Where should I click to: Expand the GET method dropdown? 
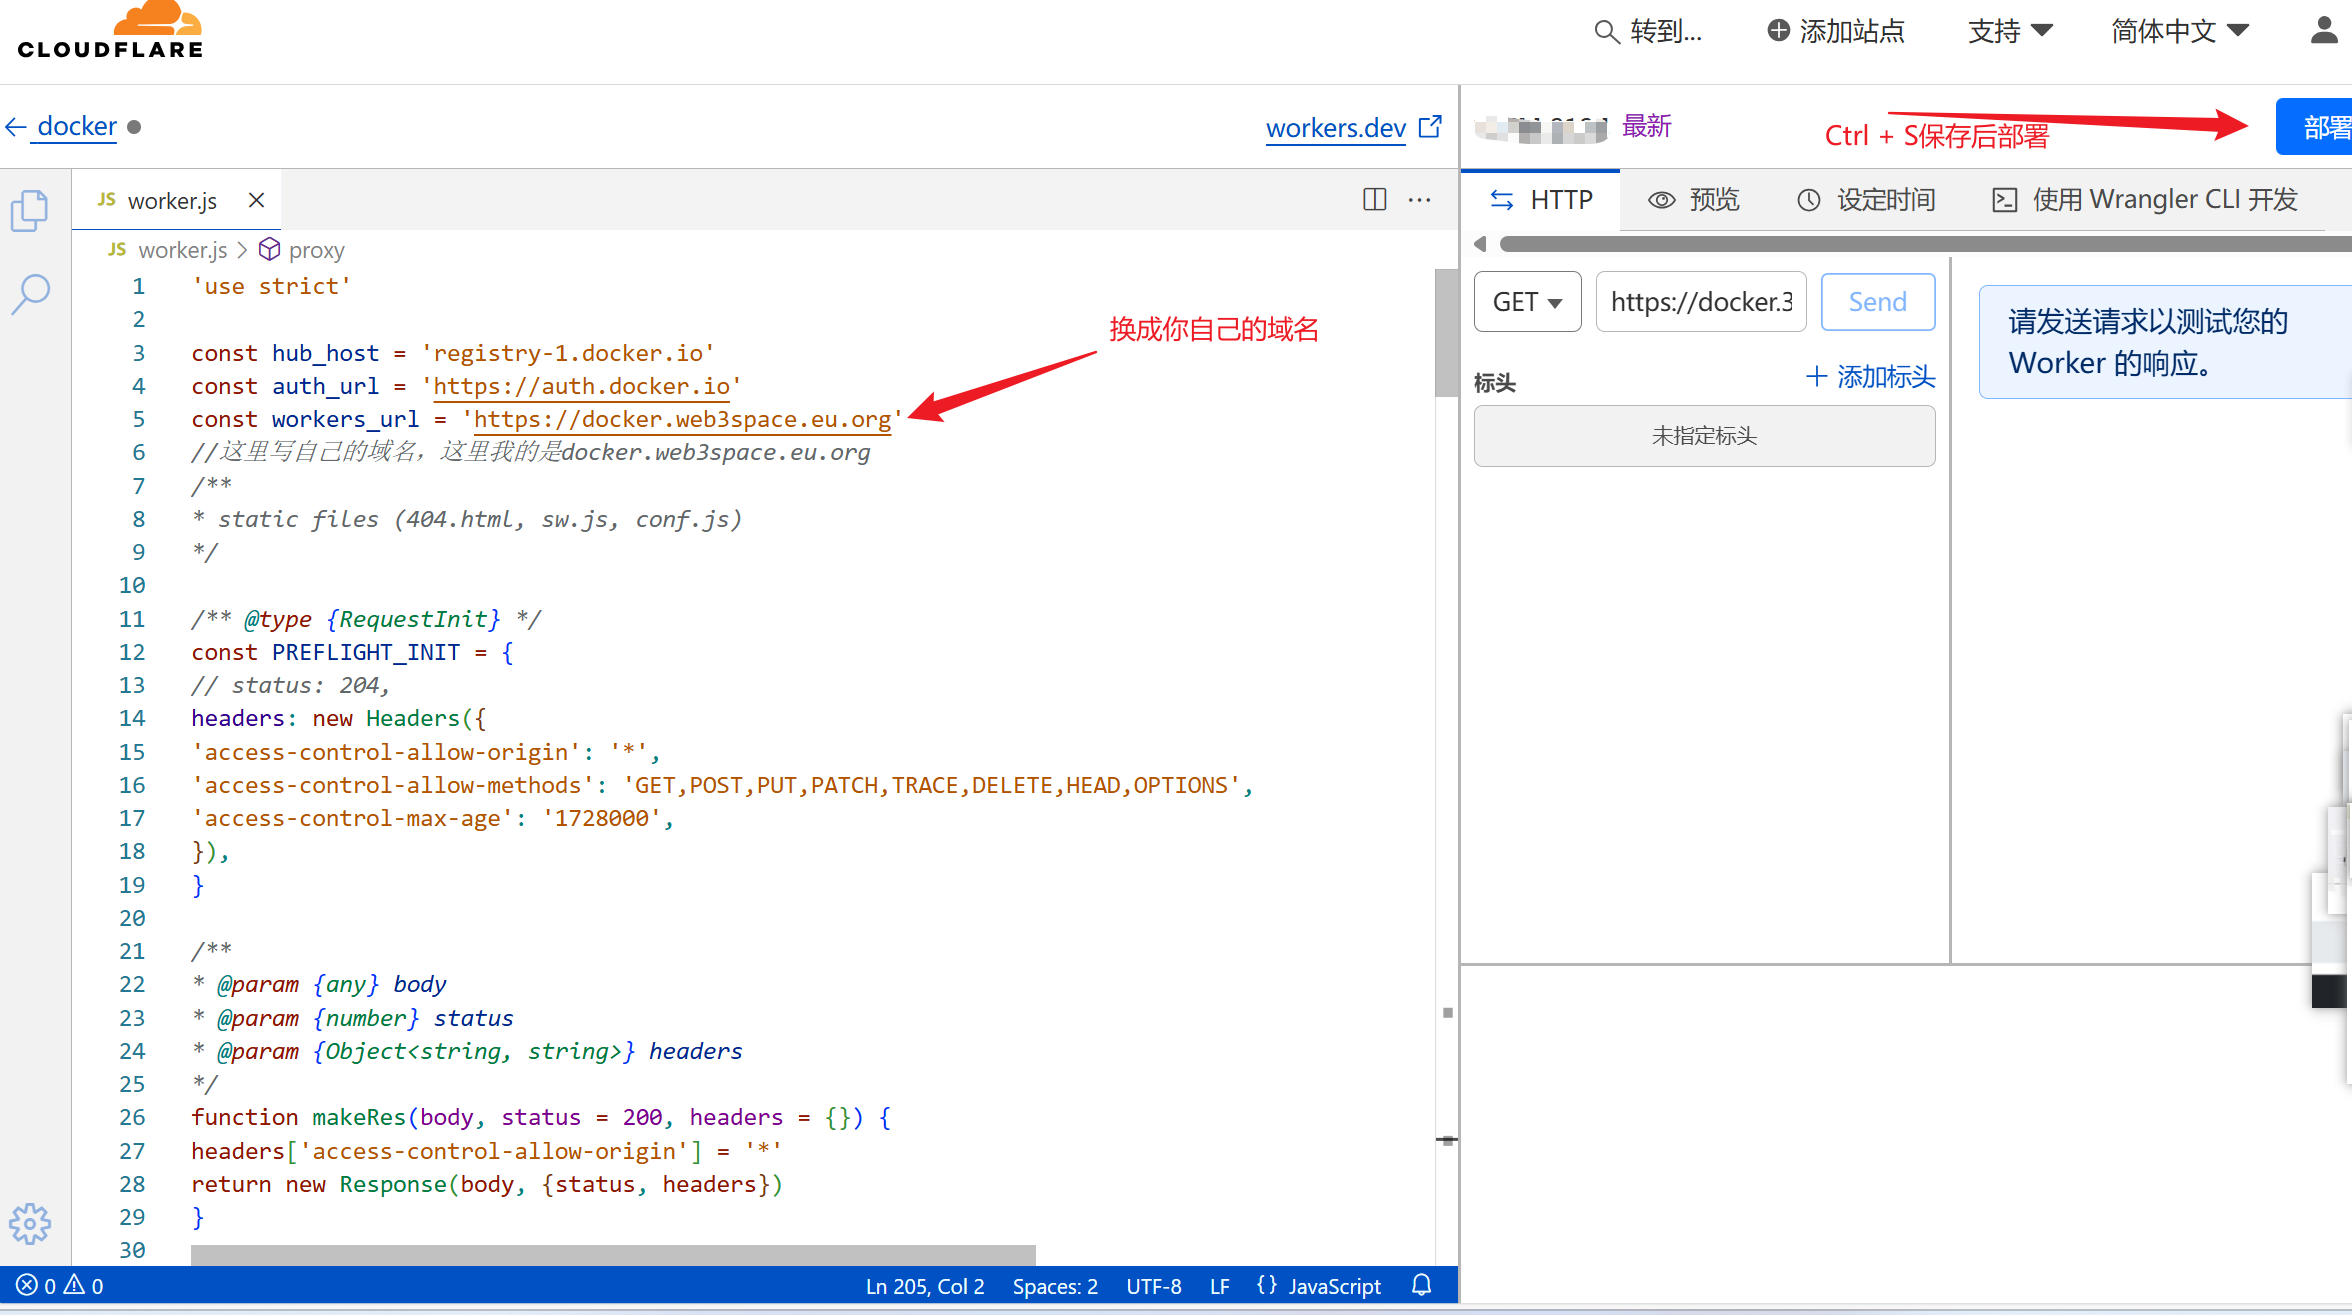(1526, 302)
